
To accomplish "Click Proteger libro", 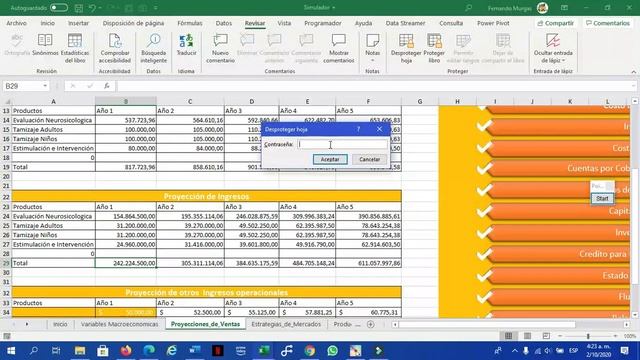I will tap(434, 48).
